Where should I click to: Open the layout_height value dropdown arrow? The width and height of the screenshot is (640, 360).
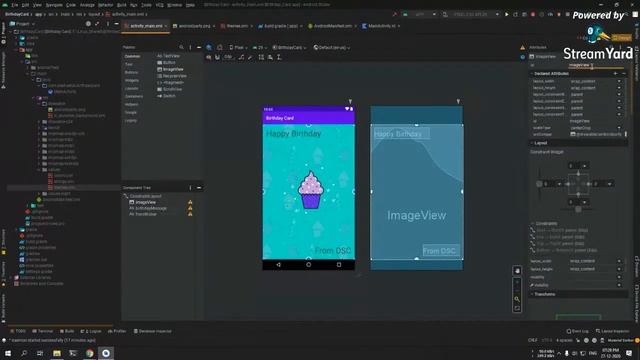[619, 88]
